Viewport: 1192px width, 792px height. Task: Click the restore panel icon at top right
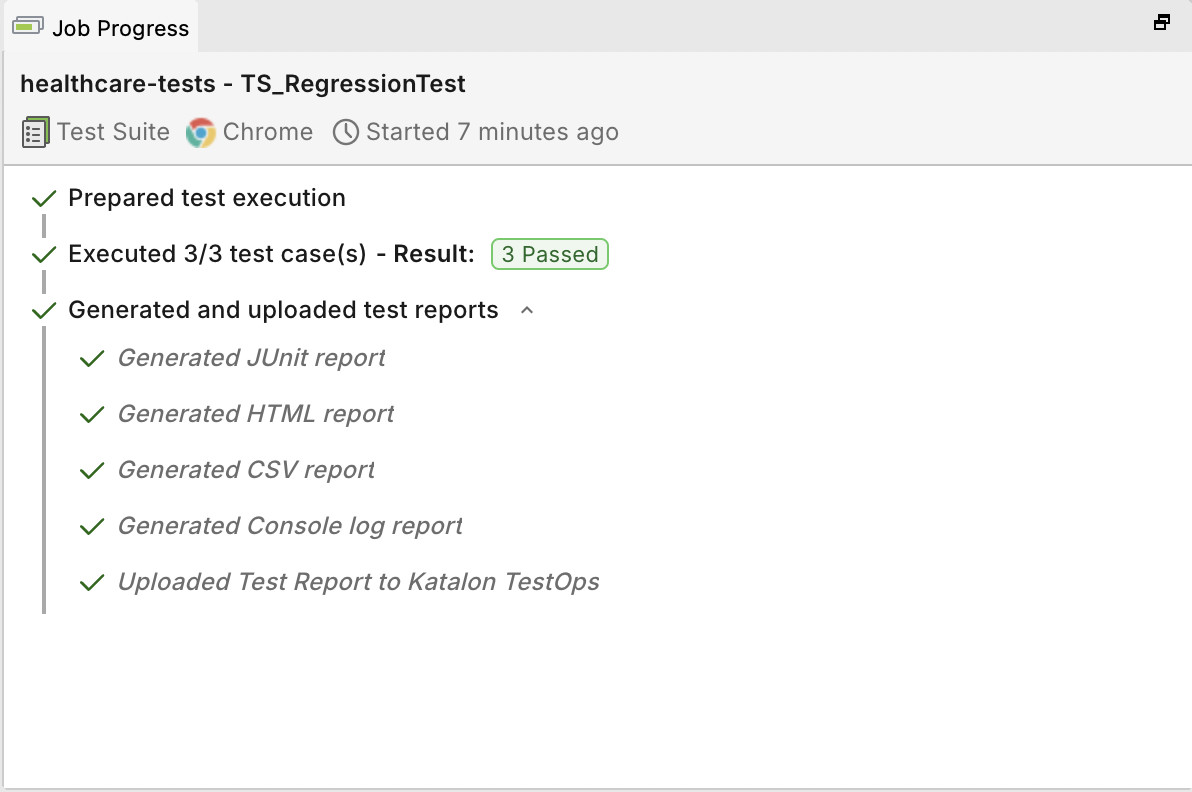coord(1162,22)
